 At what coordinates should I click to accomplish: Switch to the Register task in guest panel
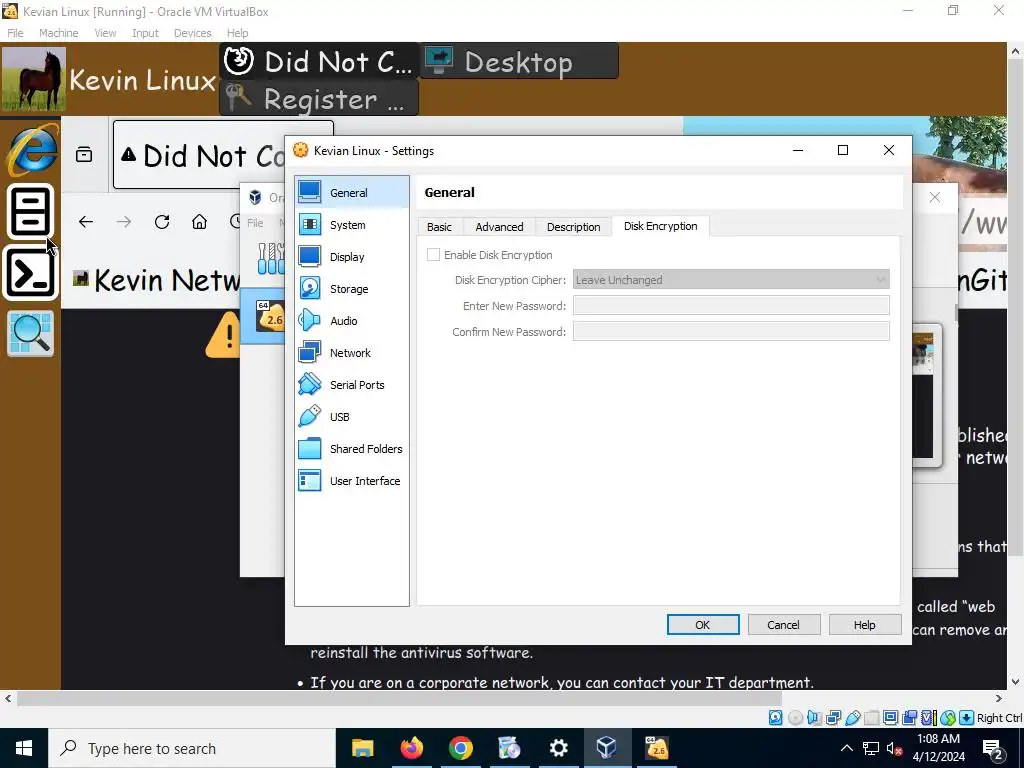pyautogui.click(x=319, y=99)
